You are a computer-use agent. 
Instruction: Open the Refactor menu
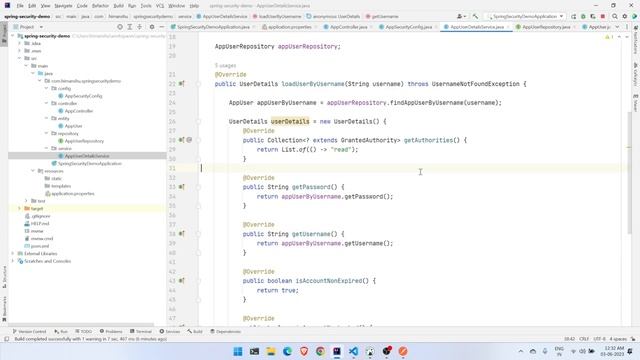(100, 6)
